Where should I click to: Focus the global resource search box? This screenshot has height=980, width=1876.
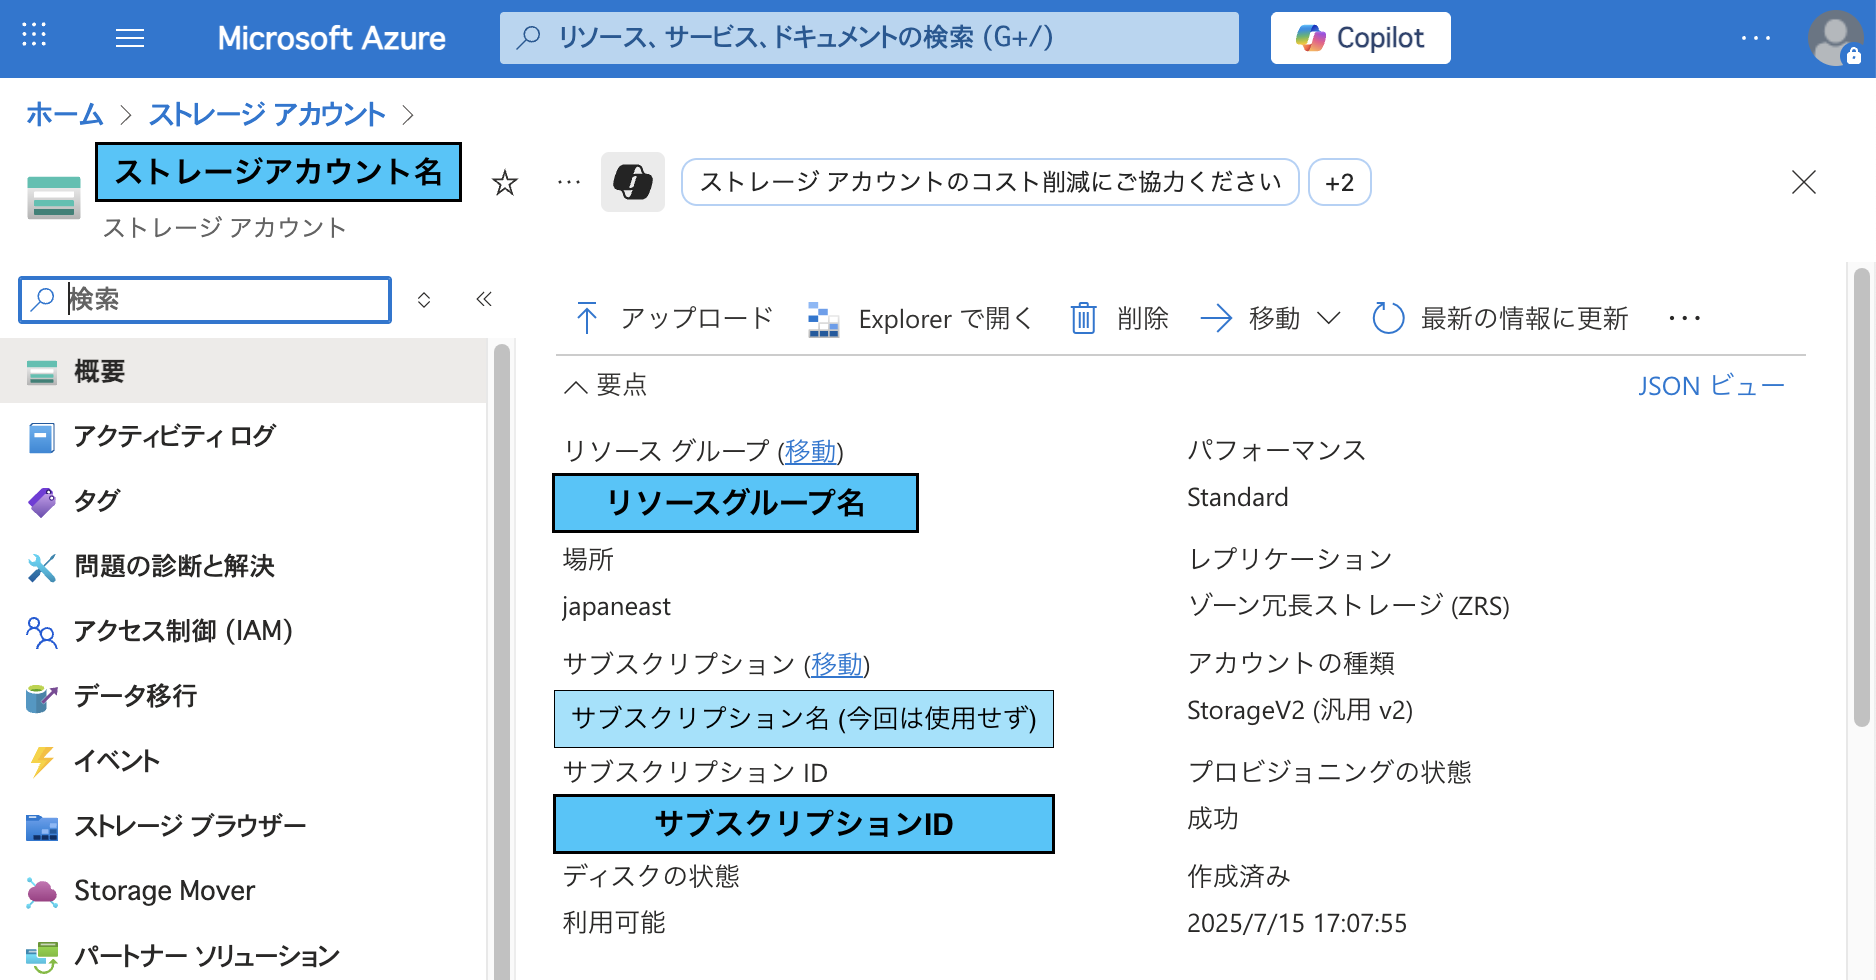coord(869,38)
